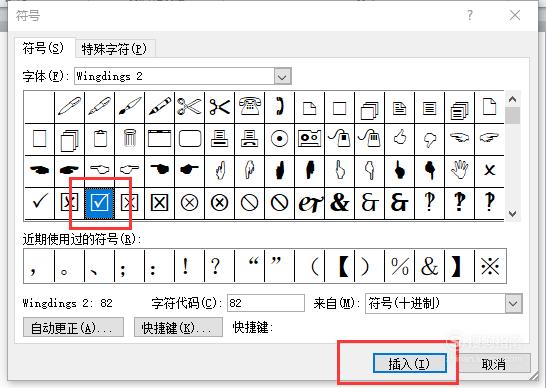Select the highlighted checked box symbol

click(100, 202)
